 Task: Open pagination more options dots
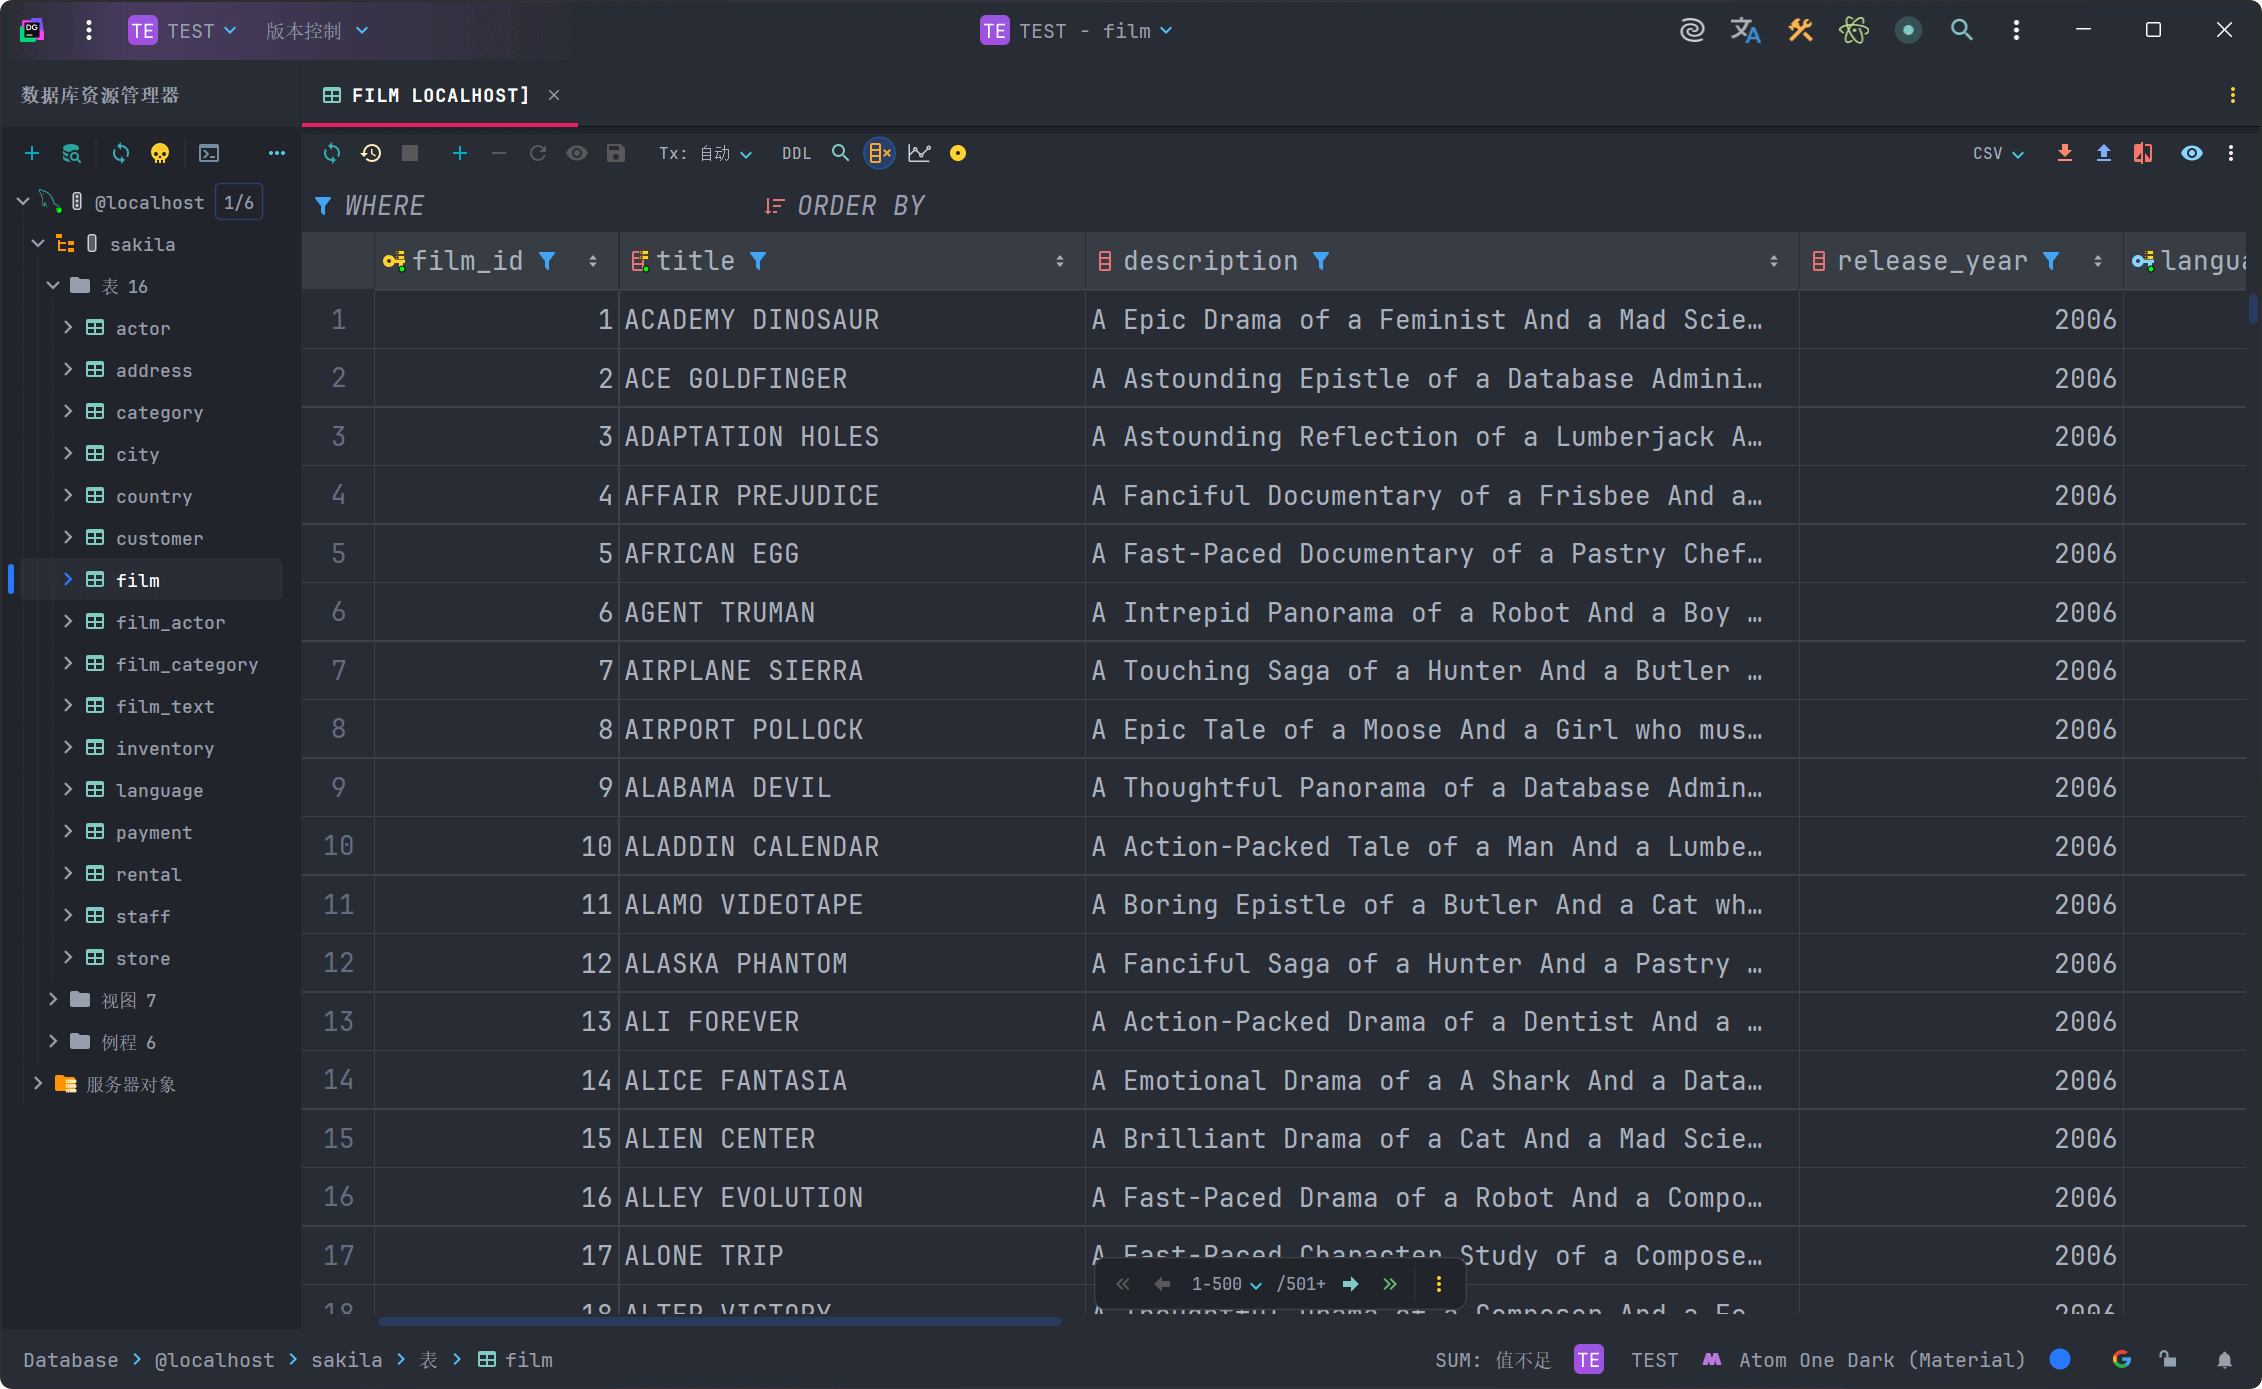pos(1439,1284)
